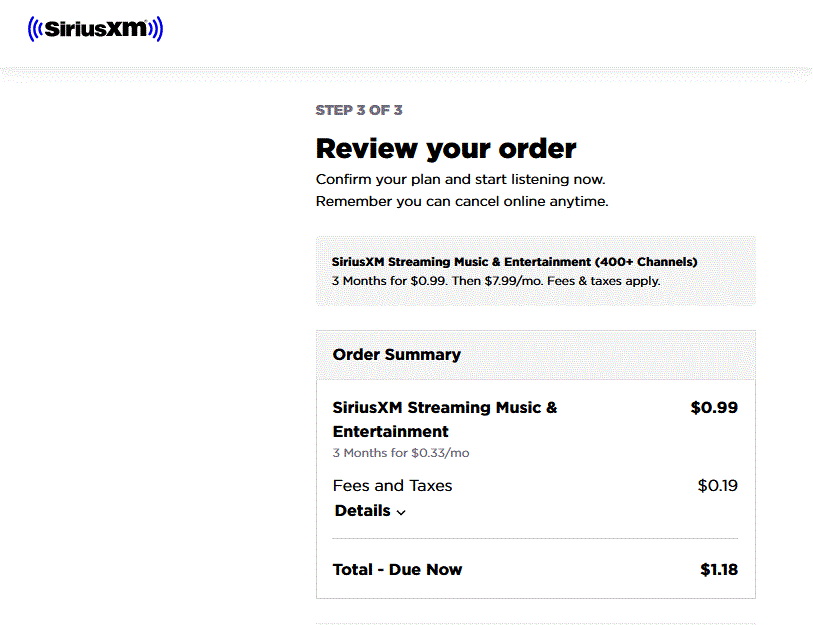The width and height of the screenshot is (813, 625).
Task: Select the Fees and Taxes label
Action: [393, 485]
